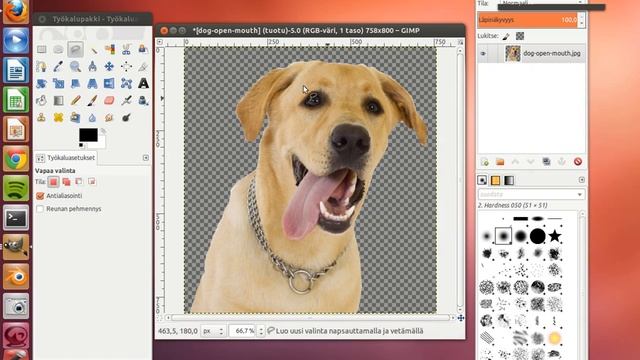Select the Perspective tool
The image size is (640, 360).
pyautogui.click(x=93, y=83)
